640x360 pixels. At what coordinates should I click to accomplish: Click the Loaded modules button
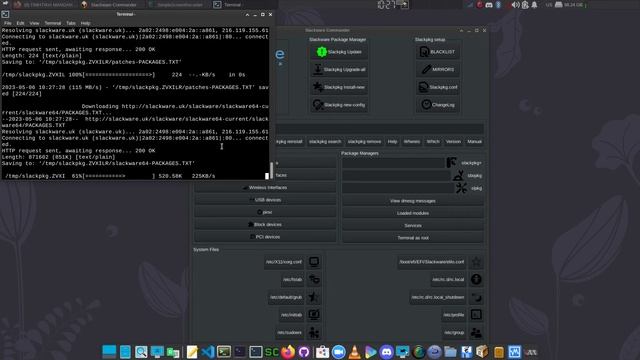point(413,213)
